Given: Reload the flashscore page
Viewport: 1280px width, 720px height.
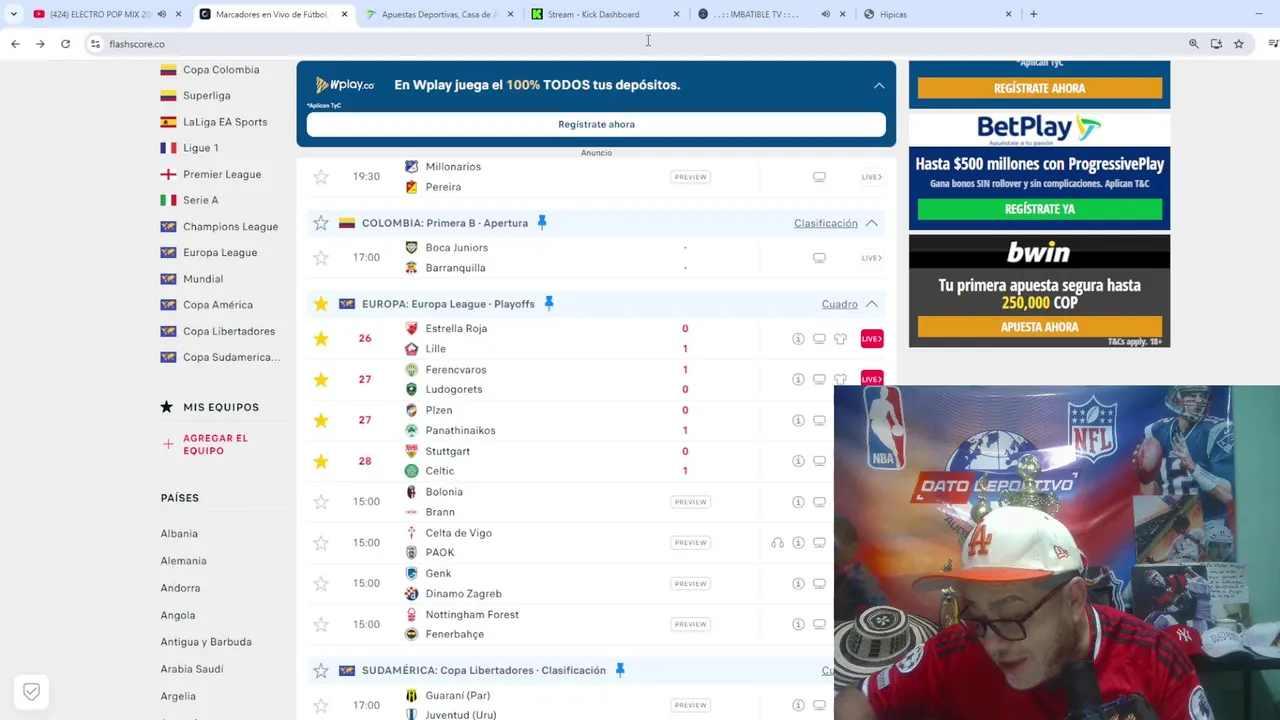Looking at the screenshot, I should (65, 44).
